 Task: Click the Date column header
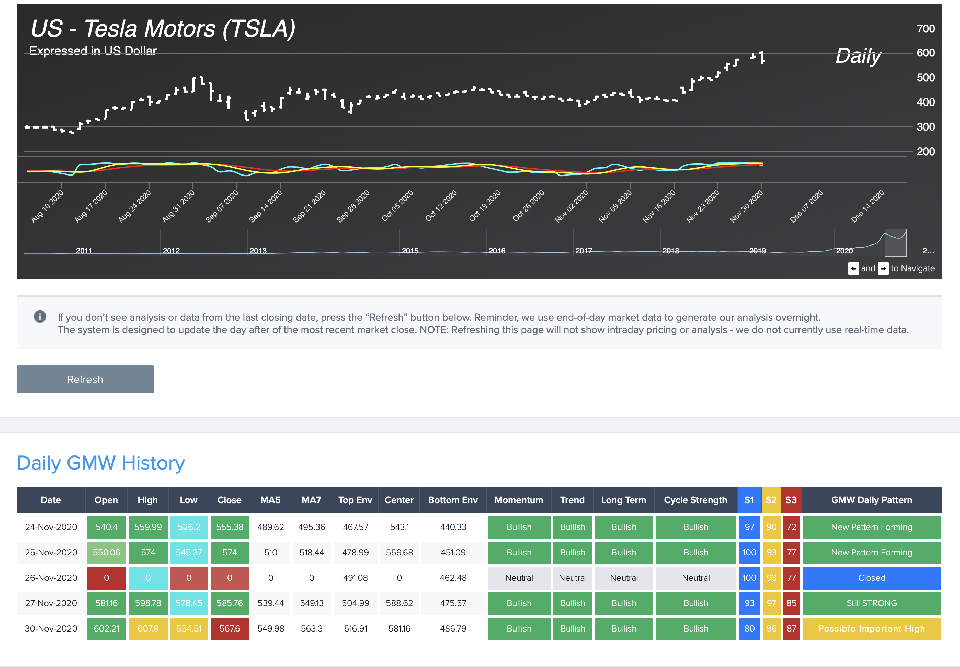point(51,500)
